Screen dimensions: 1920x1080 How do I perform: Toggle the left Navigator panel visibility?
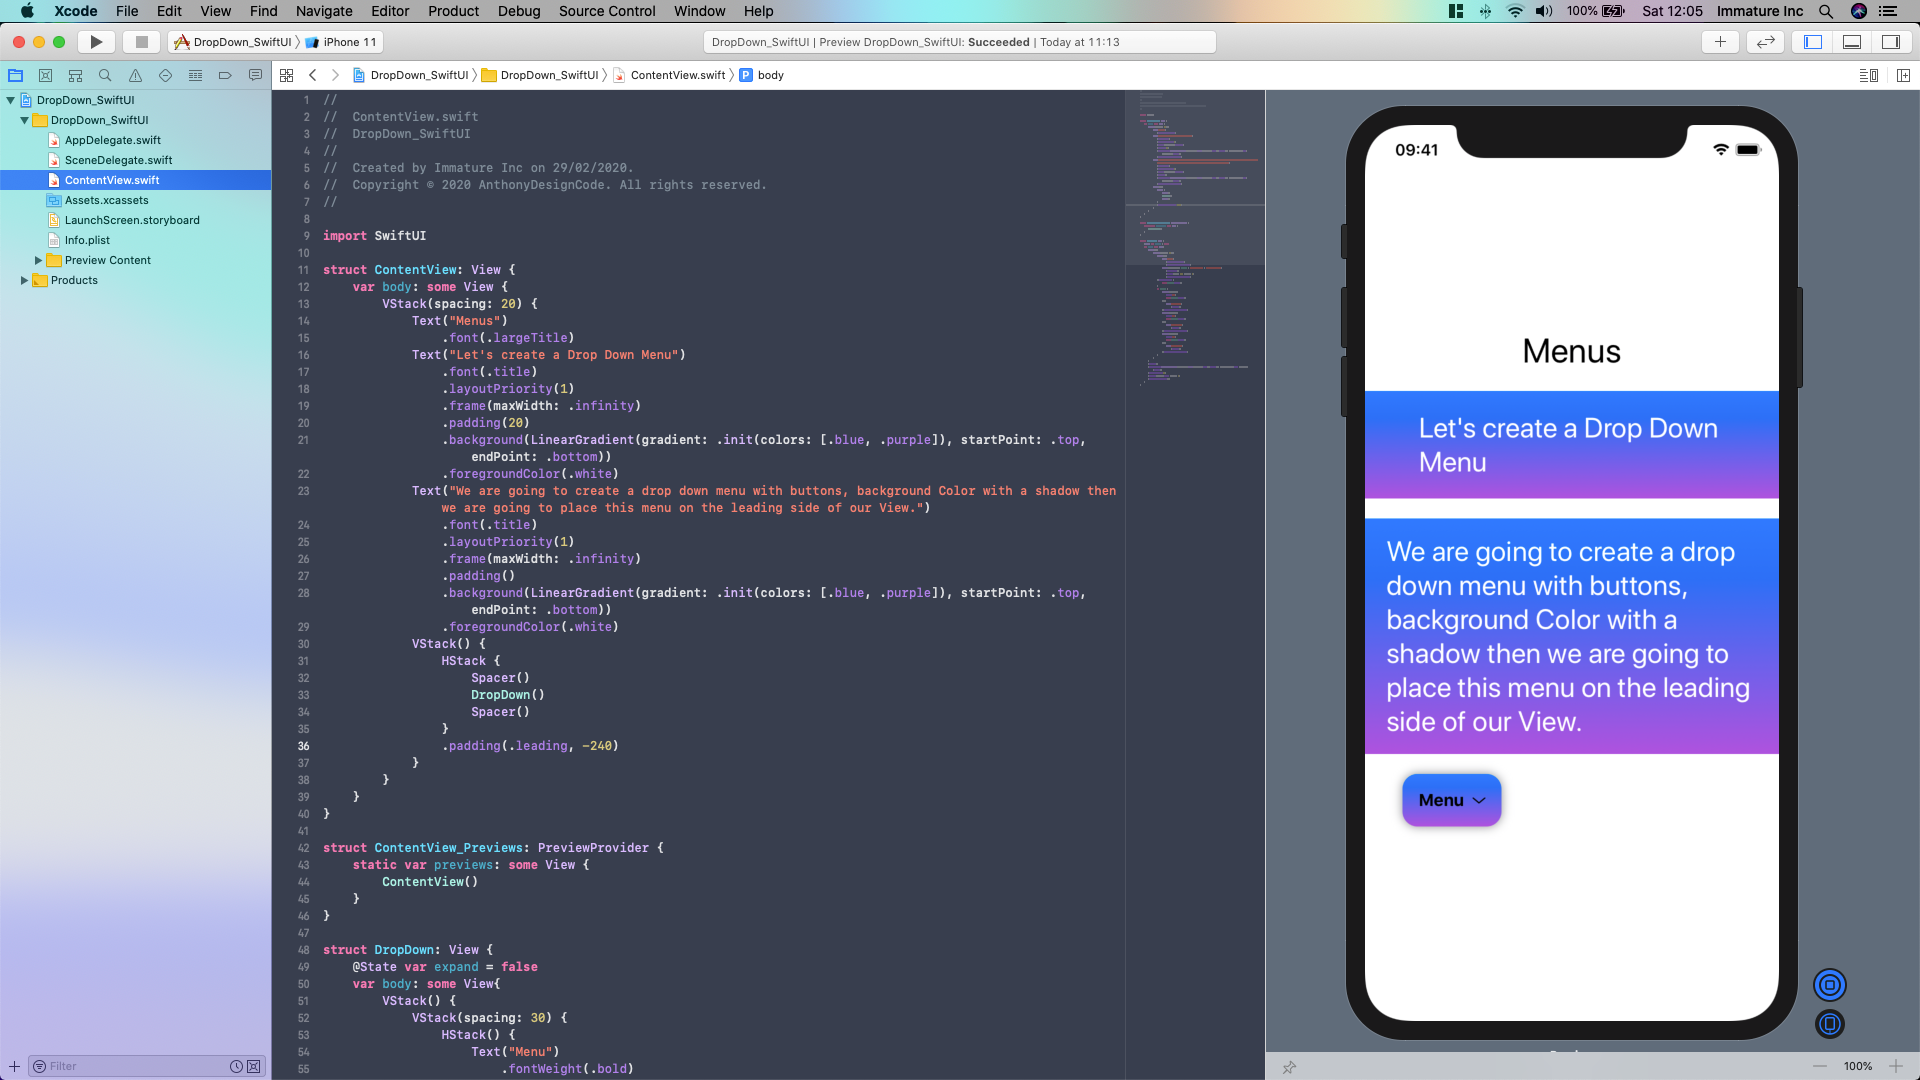pos(1812,42)
